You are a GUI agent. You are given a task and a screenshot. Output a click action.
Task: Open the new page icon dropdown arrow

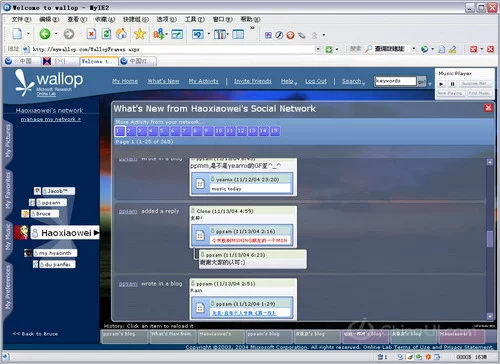pos(28,34)
